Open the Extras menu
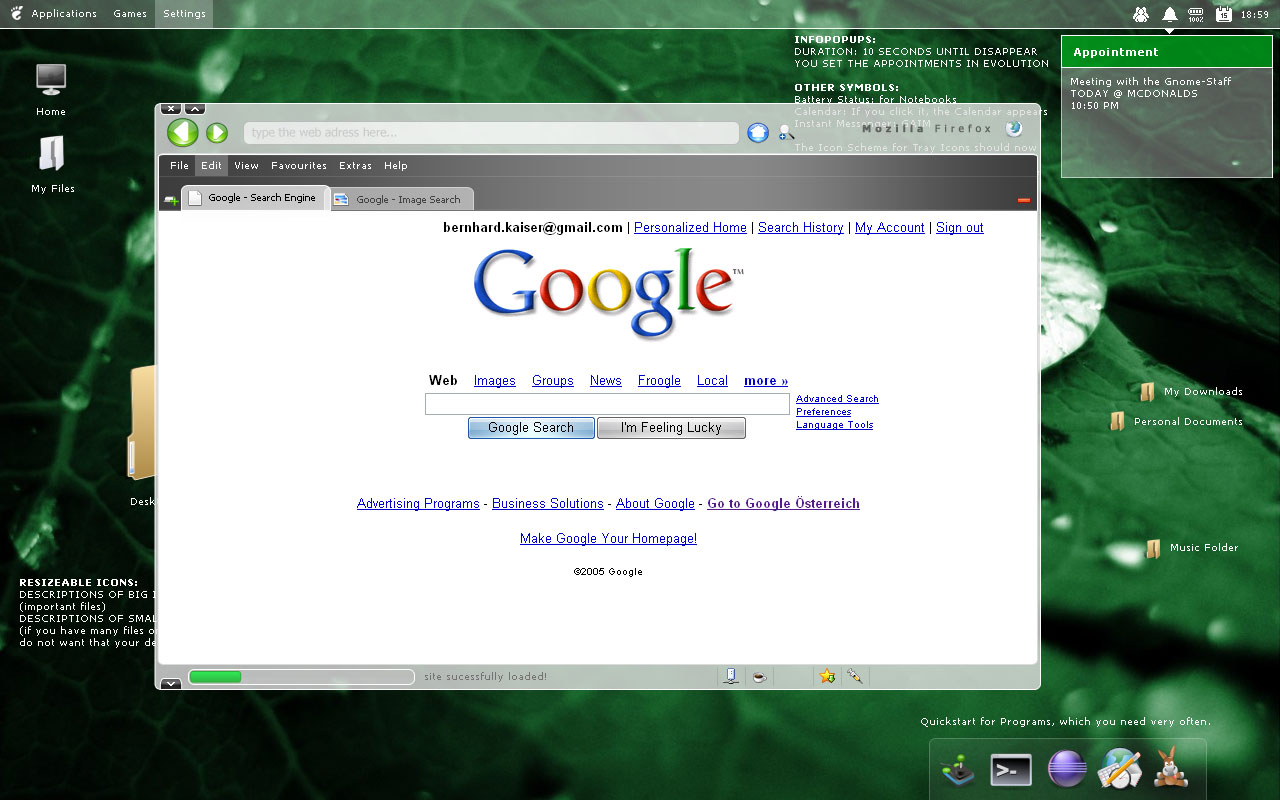This screenshot has height=800, width=1280. pos(355,166)
